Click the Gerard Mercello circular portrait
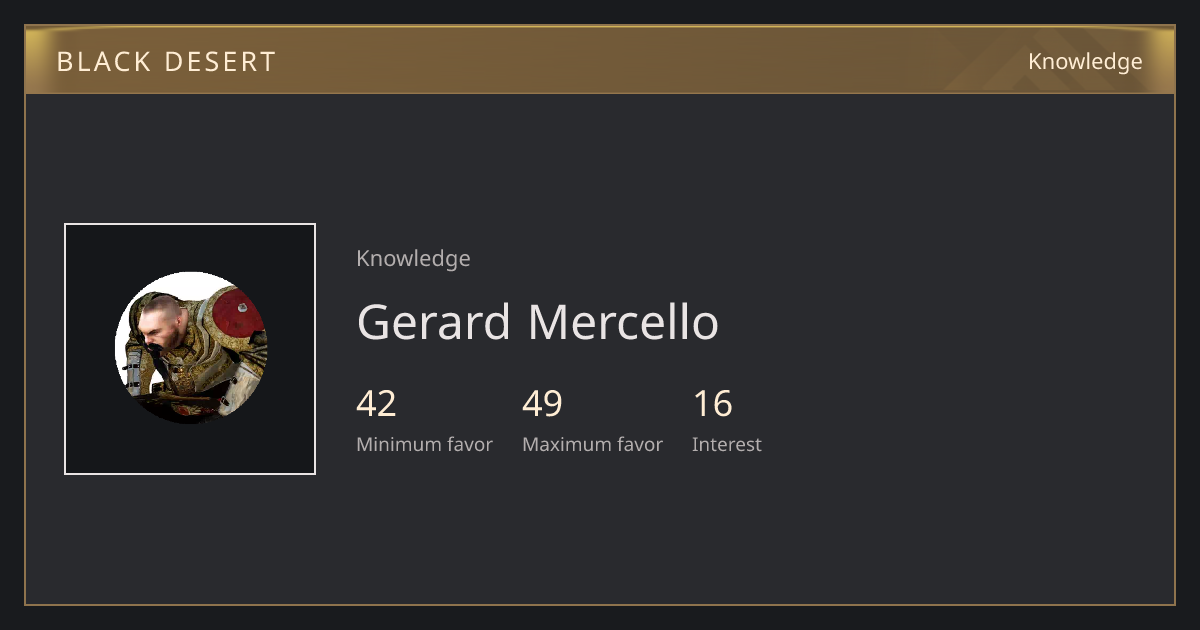Viewport: 1200px width, 630px height. [x=190, y=348]
